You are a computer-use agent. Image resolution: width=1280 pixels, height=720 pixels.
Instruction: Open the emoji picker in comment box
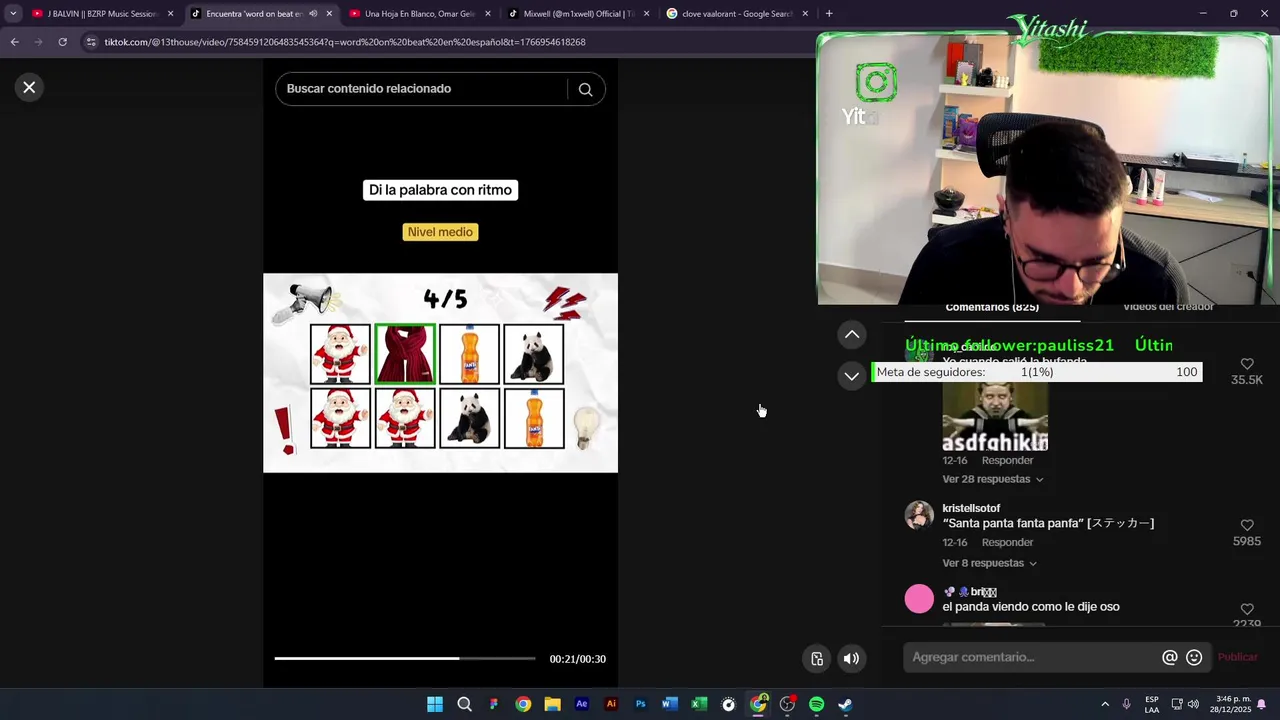click(1194, 657)
